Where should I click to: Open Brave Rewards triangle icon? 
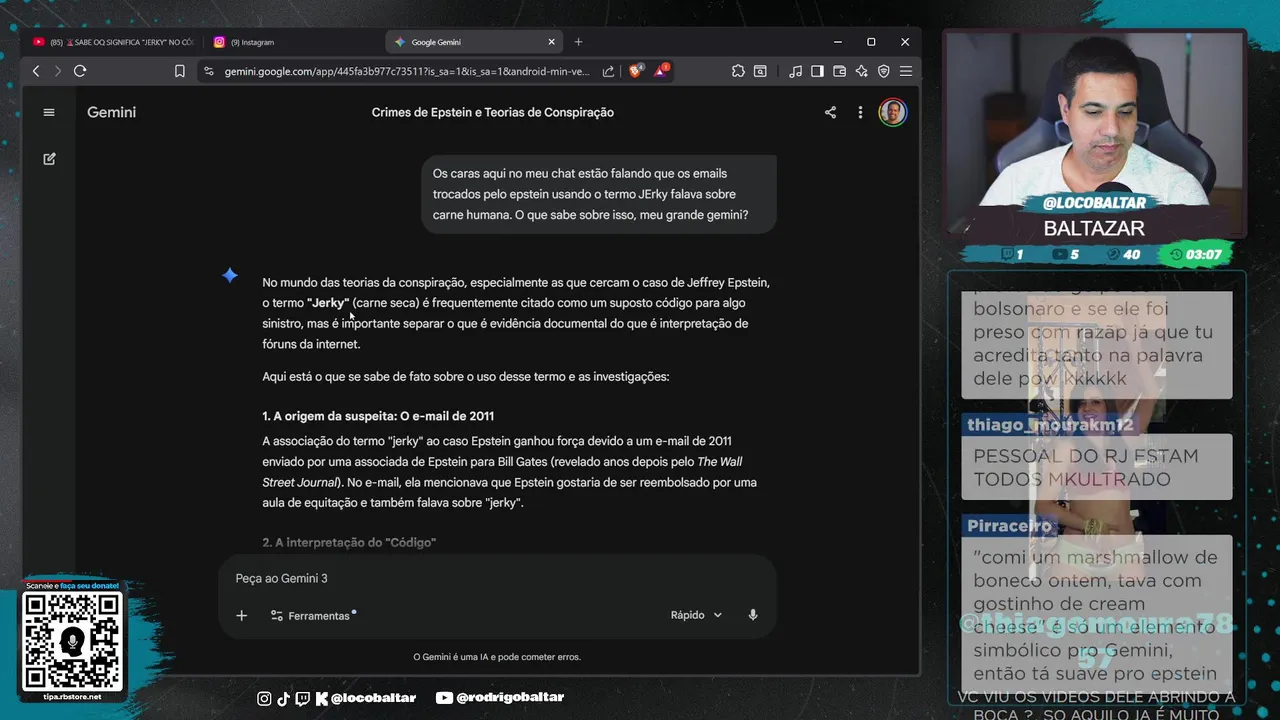pyautogui.click(x=661, y=71)
